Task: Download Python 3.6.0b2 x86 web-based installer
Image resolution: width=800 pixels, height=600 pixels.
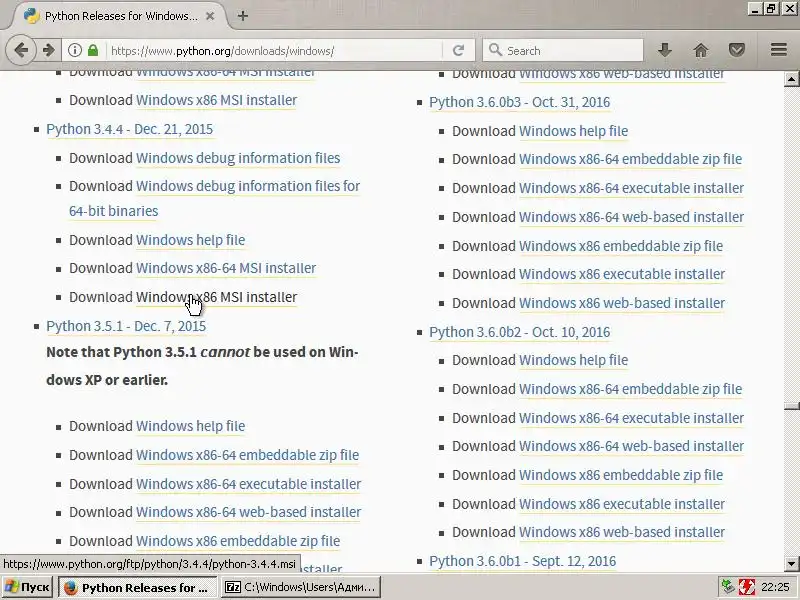Action: pyautogui.click(x=622, y=532)
